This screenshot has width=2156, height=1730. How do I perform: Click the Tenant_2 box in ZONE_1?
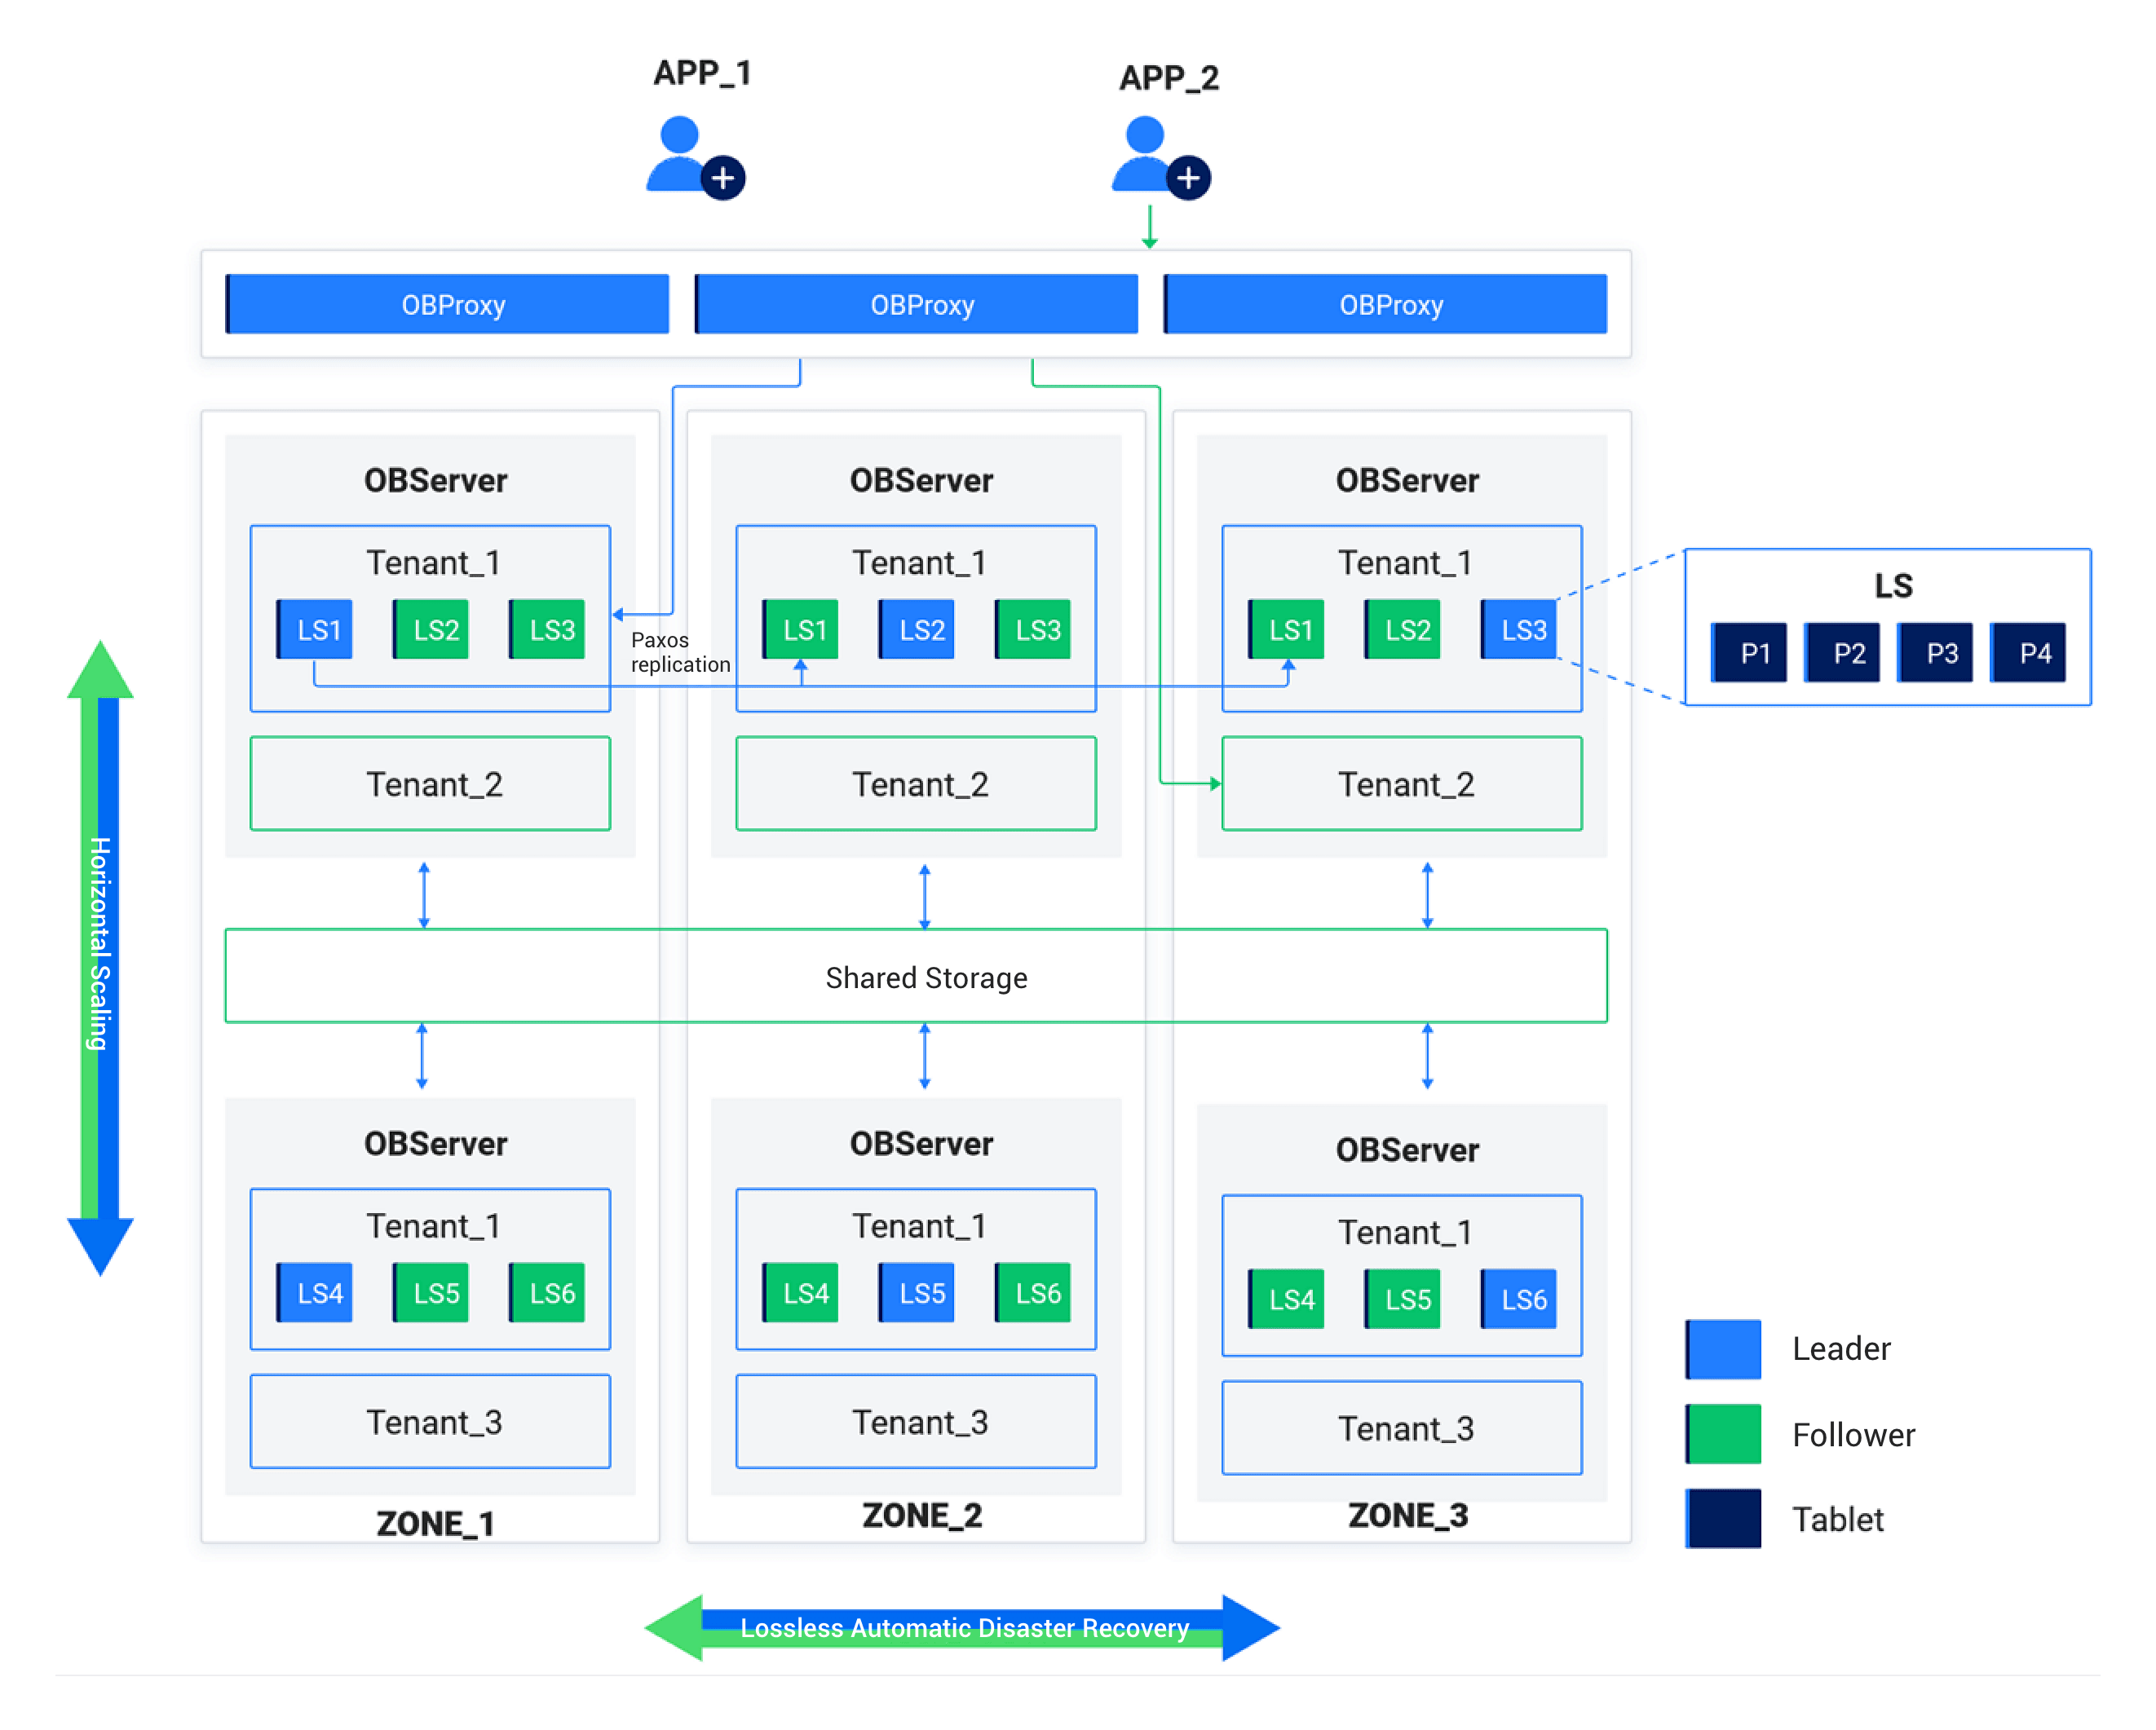click(430, 784)
